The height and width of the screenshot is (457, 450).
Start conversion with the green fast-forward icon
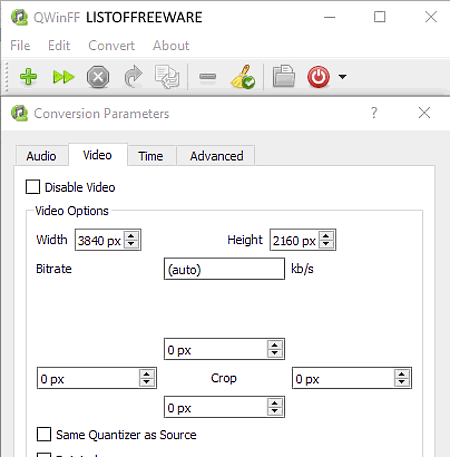pyautogui.click(x=63, y=77)
